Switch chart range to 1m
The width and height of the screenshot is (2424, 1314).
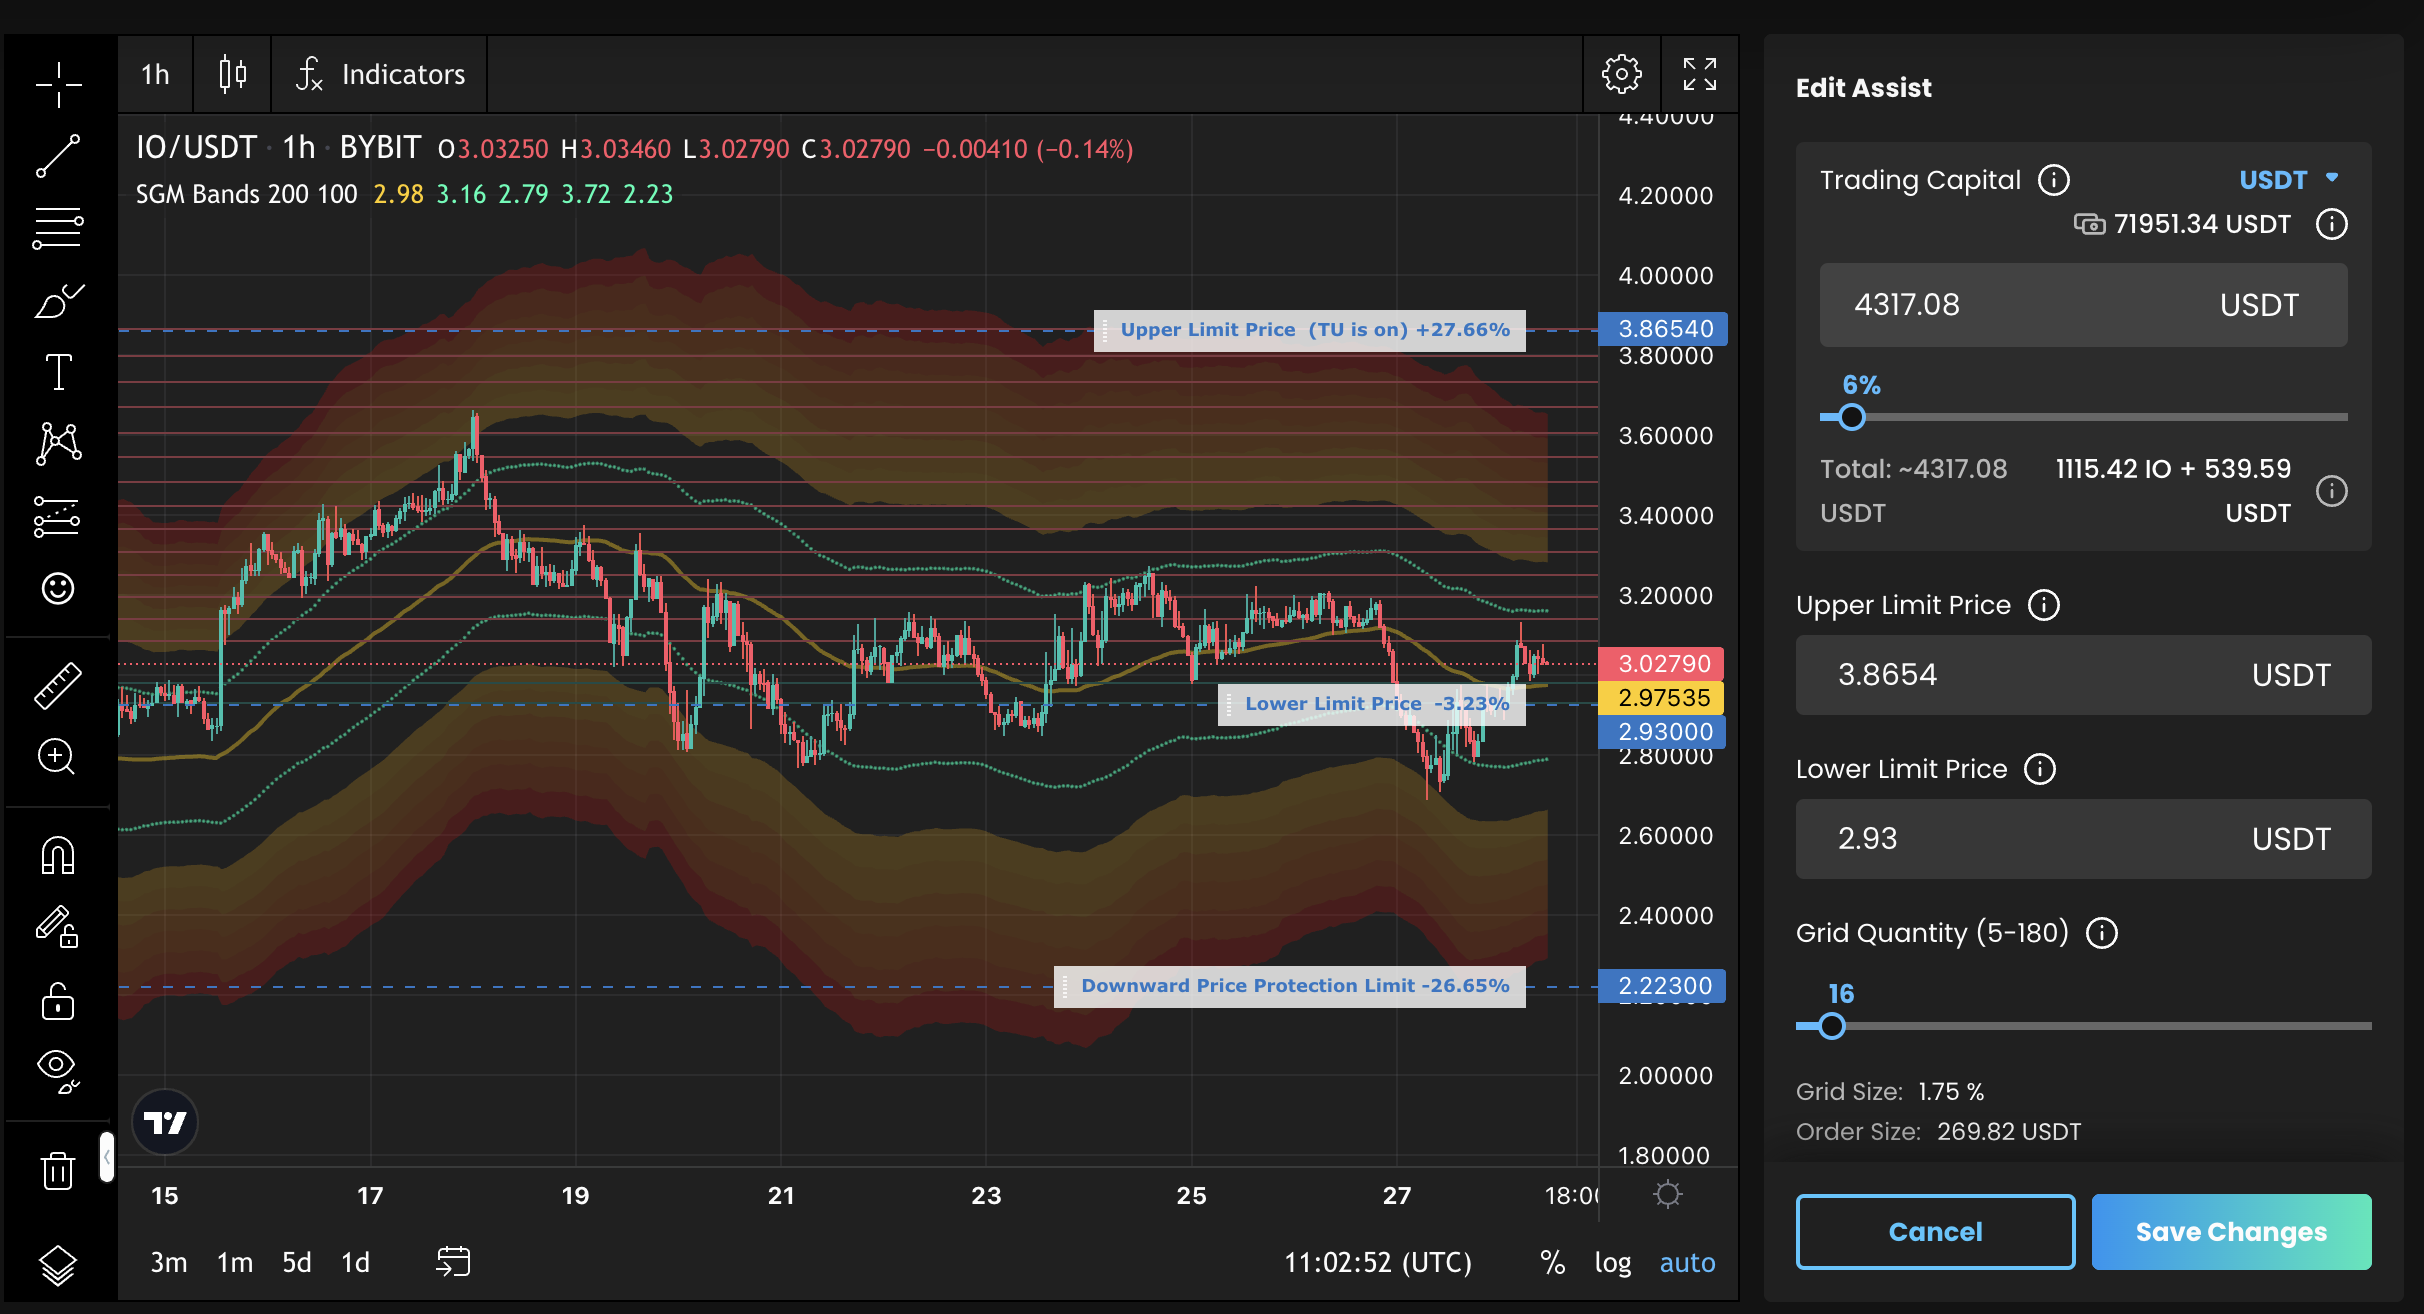(235, 1262)
